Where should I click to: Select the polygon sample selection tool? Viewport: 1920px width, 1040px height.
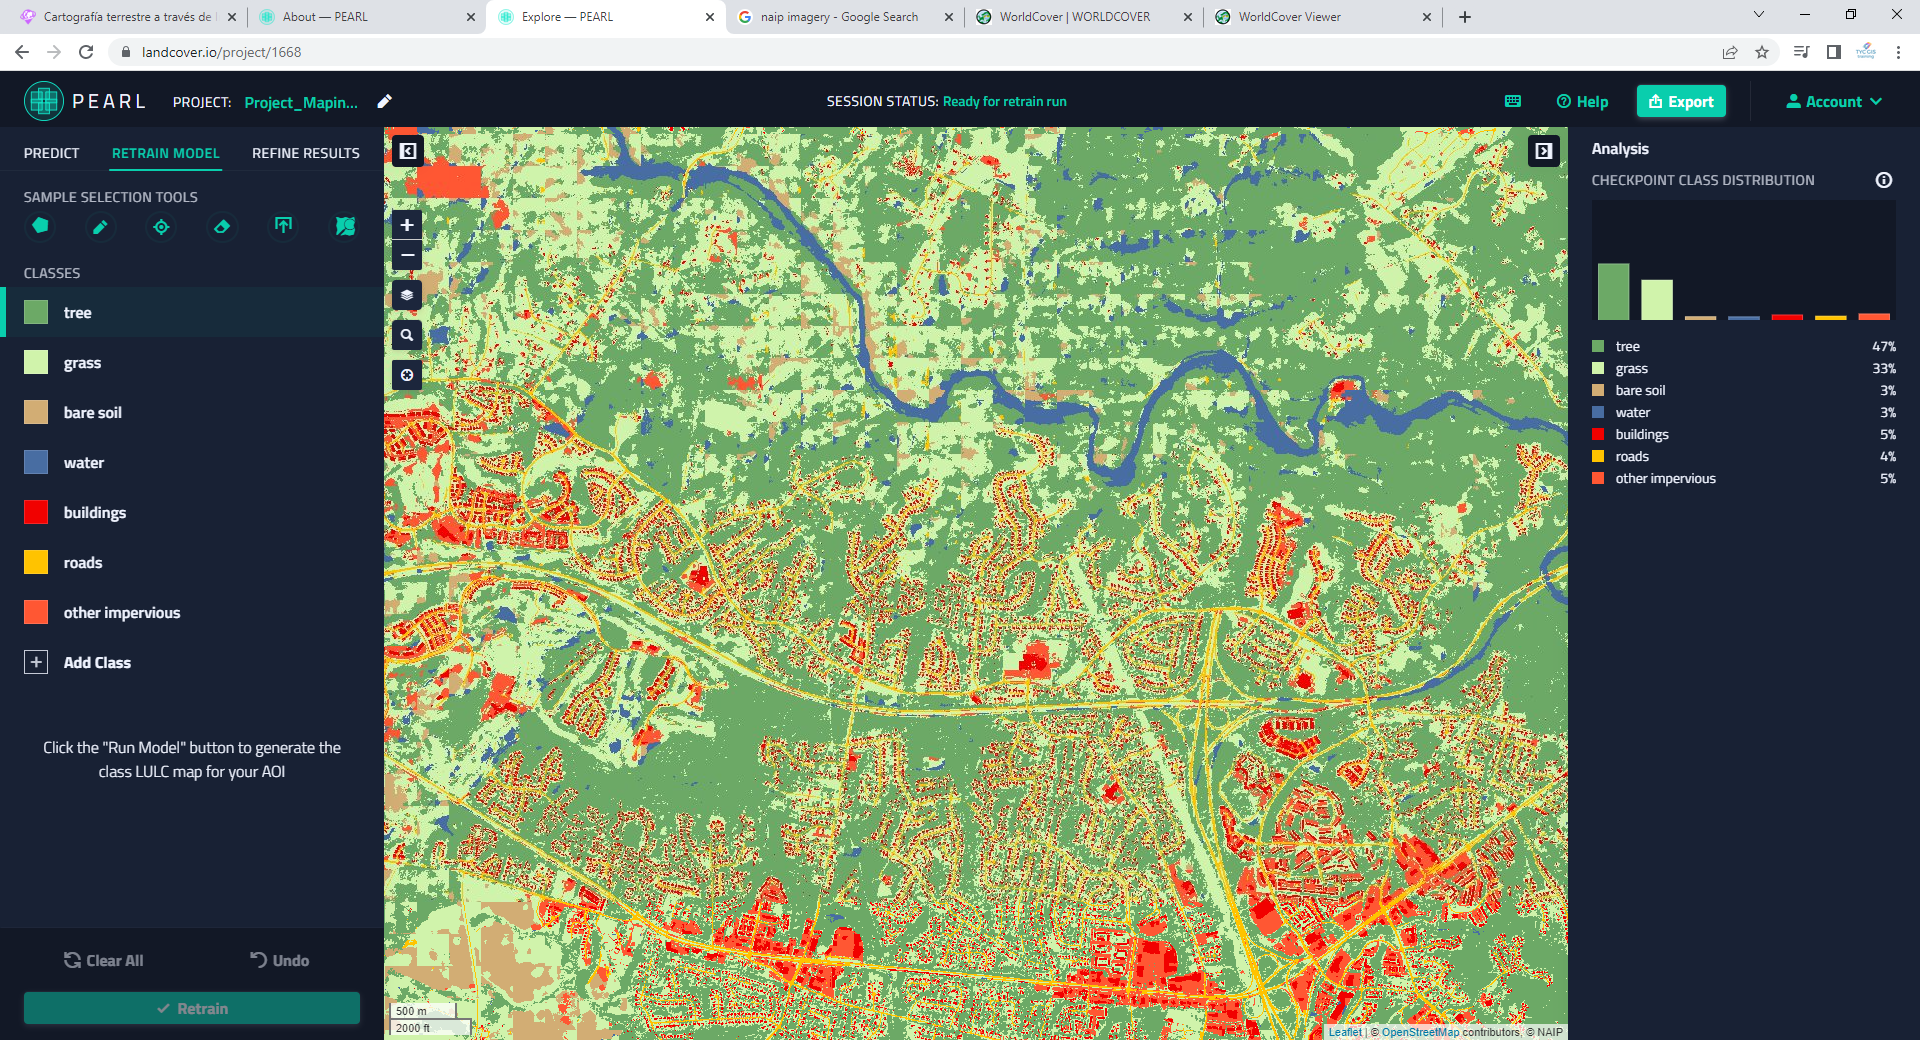click(40, 227)
